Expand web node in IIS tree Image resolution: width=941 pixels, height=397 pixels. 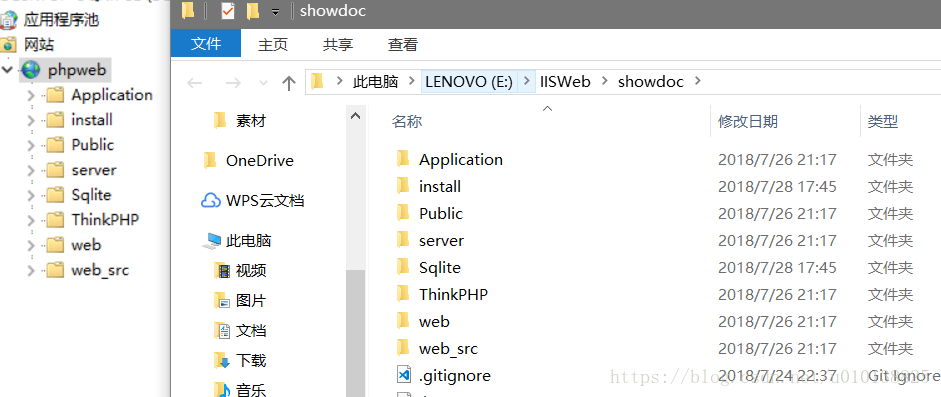[31, 245]
